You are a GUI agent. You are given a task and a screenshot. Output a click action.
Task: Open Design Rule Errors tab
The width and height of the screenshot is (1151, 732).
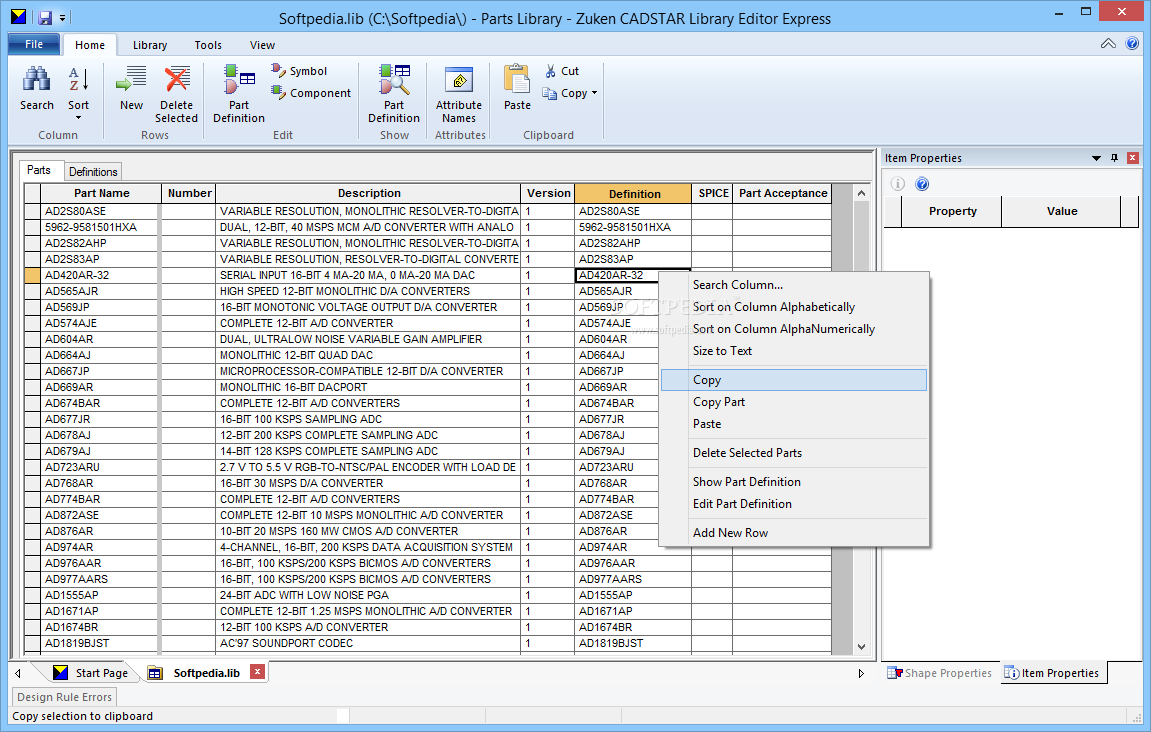[x=65, y=697]
